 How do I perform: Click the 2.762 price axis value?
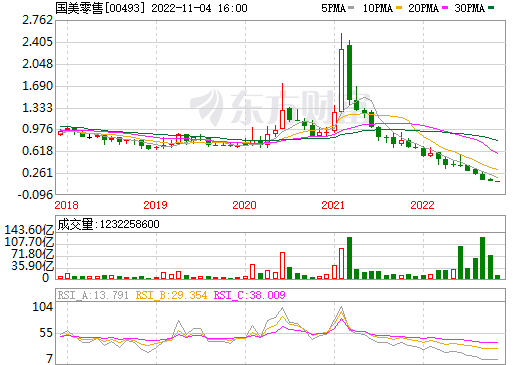click(37, 20)
